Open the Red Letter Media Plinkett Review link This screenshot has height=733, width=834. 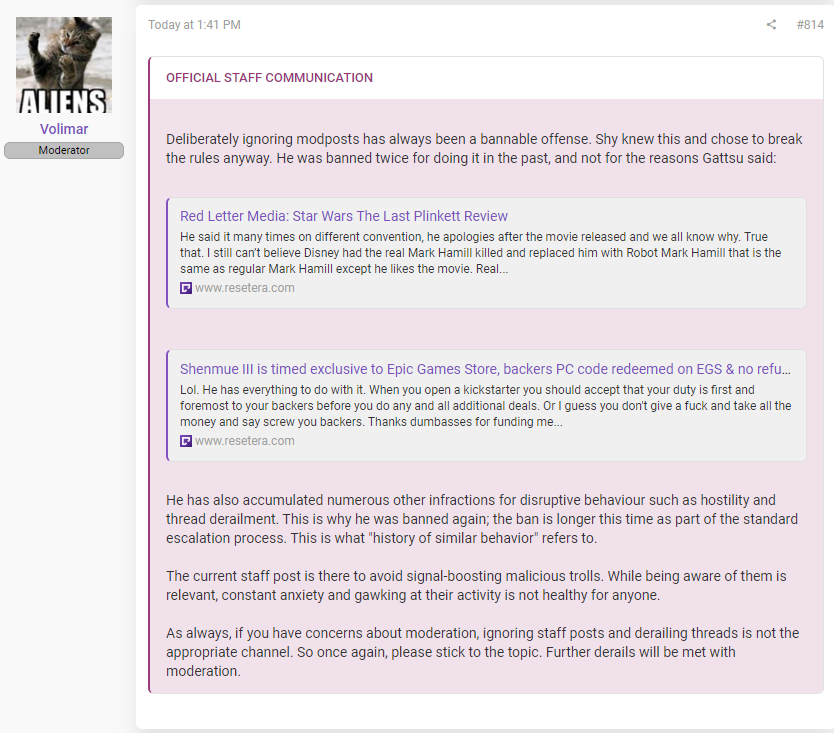(344, 216)
